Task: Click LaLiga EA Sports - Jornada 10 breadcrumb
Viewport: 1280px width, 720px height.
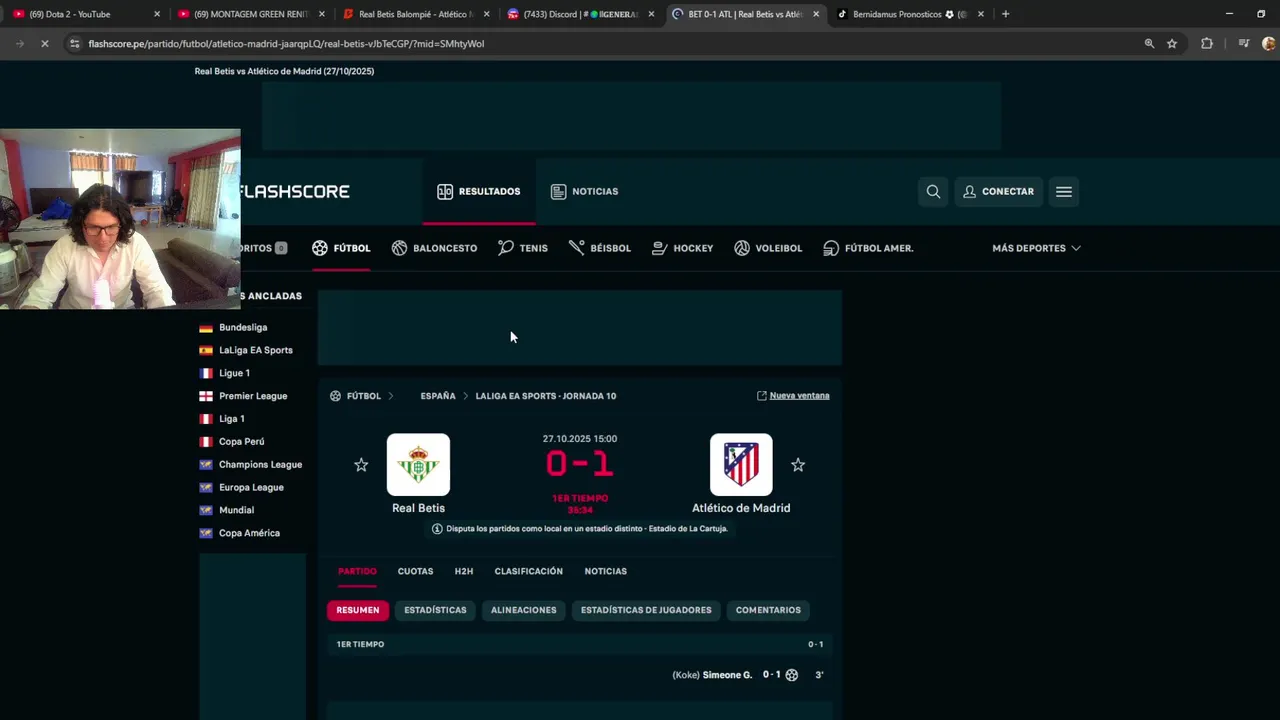Action: (546, 396)
